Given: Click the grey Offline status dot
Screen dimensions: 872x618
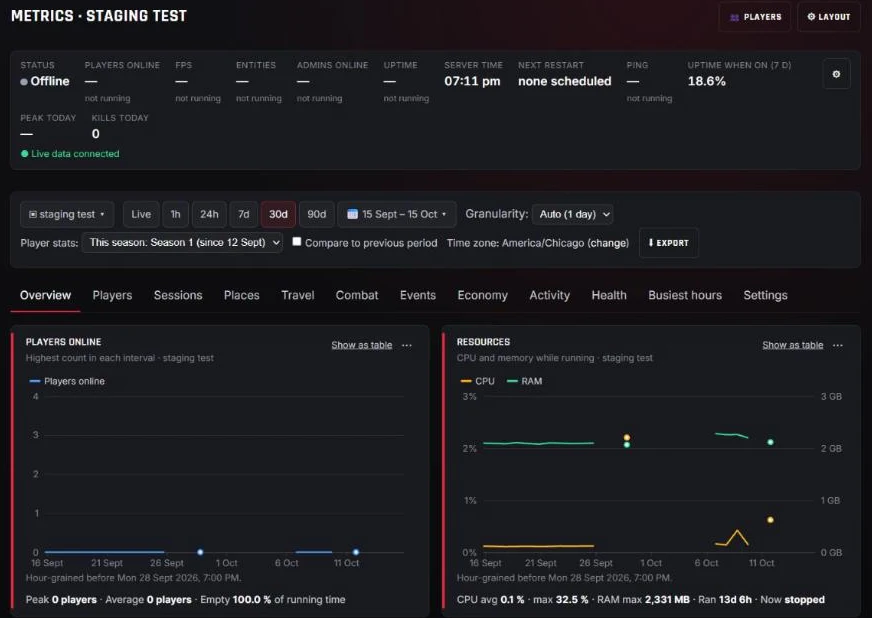Looking at the screenshot, I should click(24, 82).
